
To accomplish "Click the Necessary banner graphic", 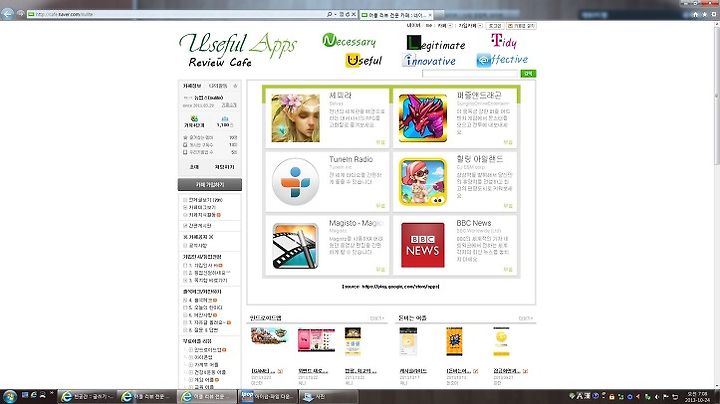I will coord(349,41).
